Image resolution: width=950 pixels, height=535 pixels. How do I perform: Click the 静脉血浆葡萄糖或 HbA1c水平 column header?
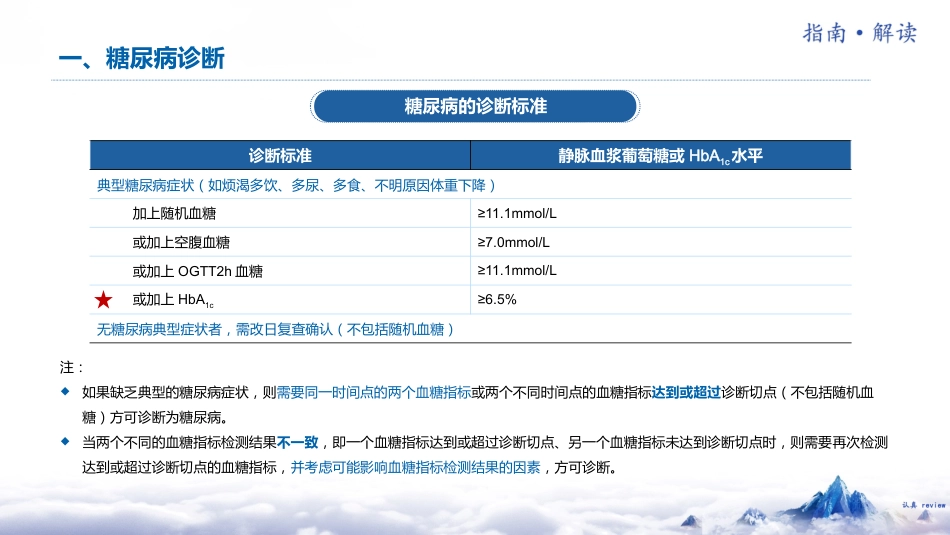tap(660, 156)
